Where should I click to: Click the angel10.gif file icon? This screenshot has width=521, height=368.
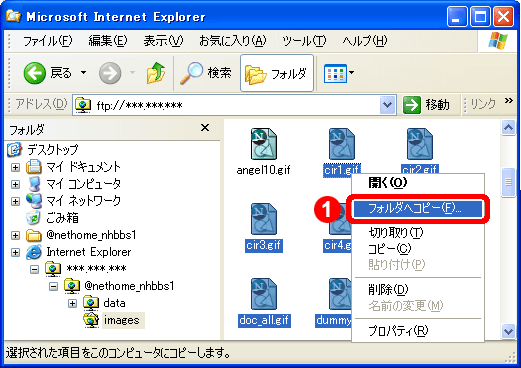264,144
